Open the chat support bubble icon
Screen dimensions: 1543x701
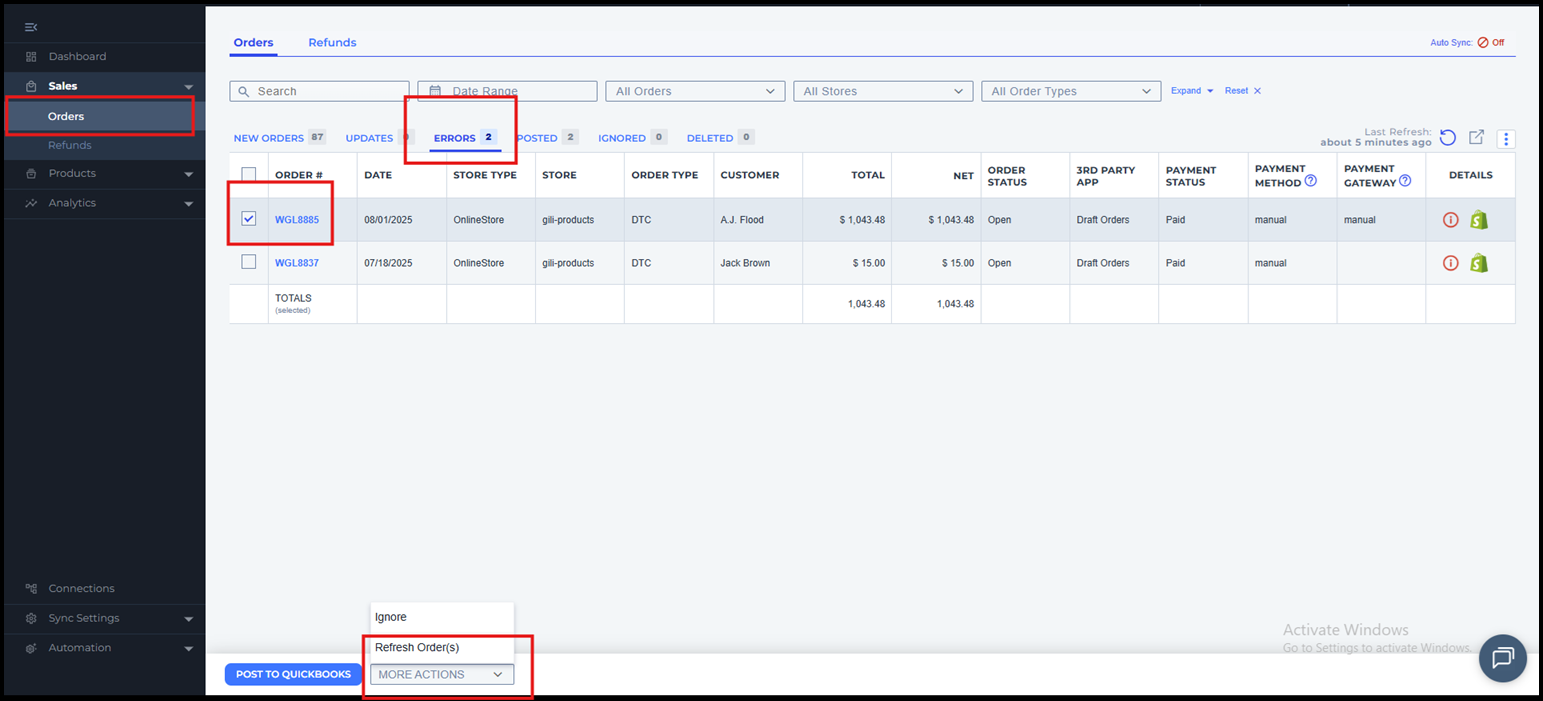click(1502, 658)
